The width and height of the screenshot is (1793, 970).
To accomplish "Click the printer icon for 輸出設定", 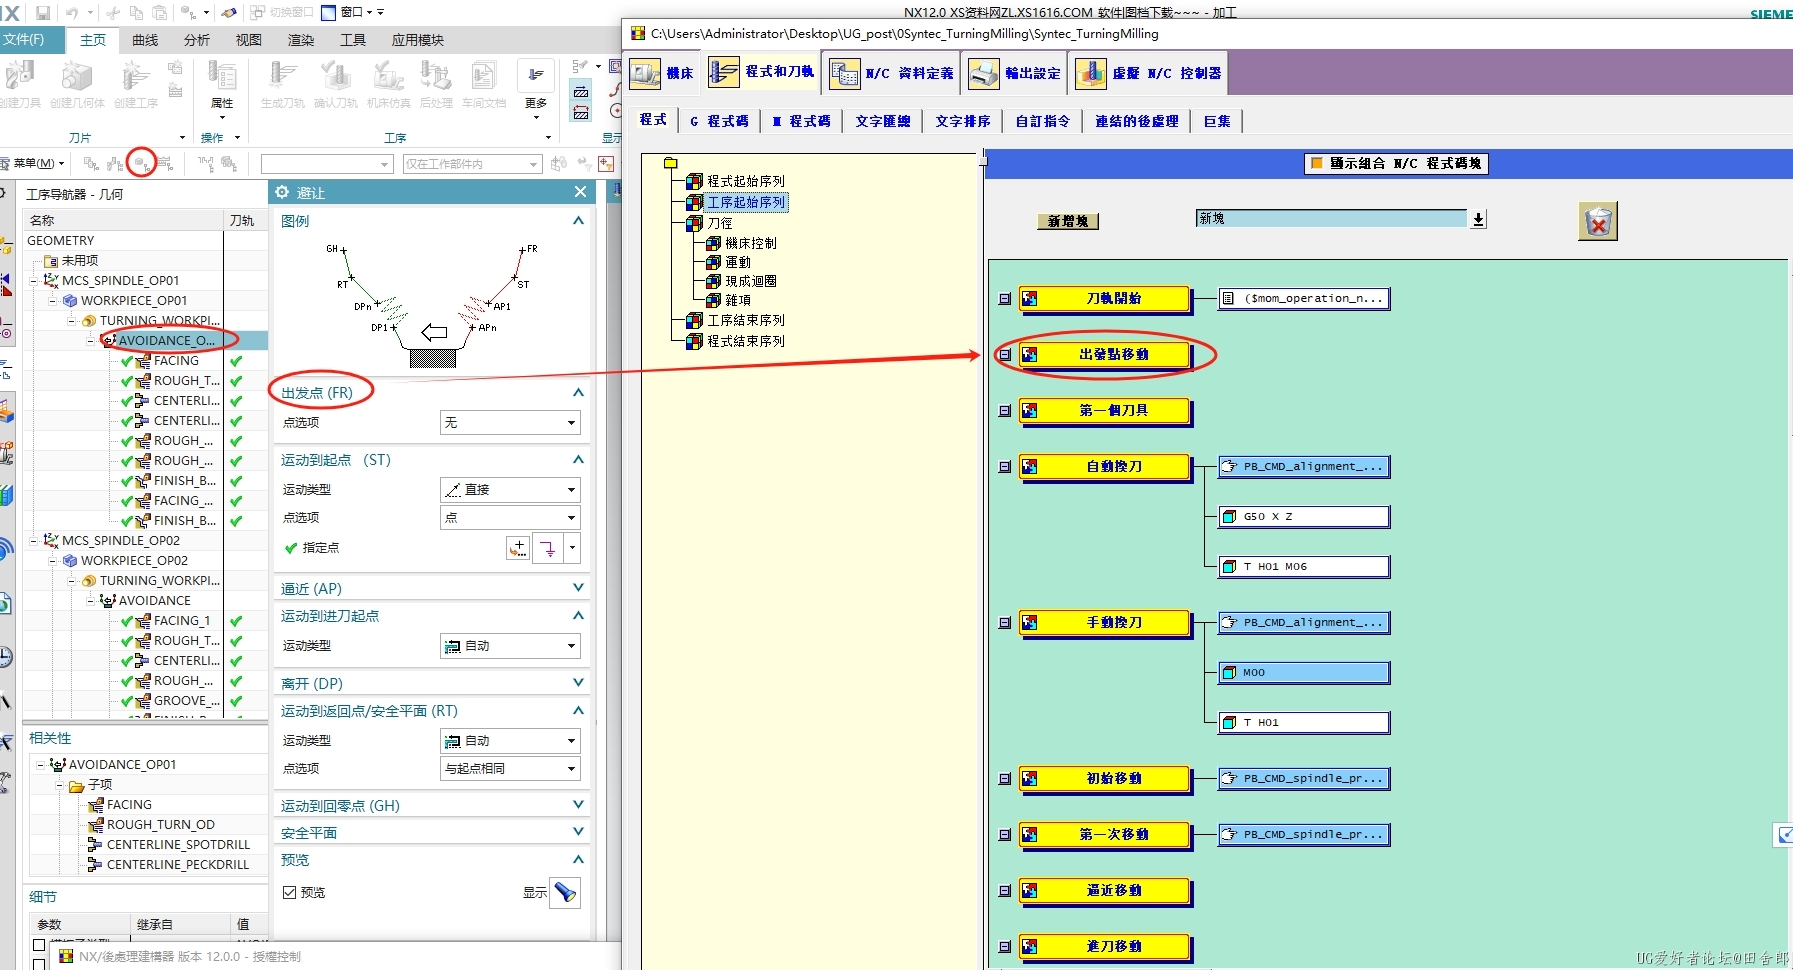I will [x=984, y=73].
